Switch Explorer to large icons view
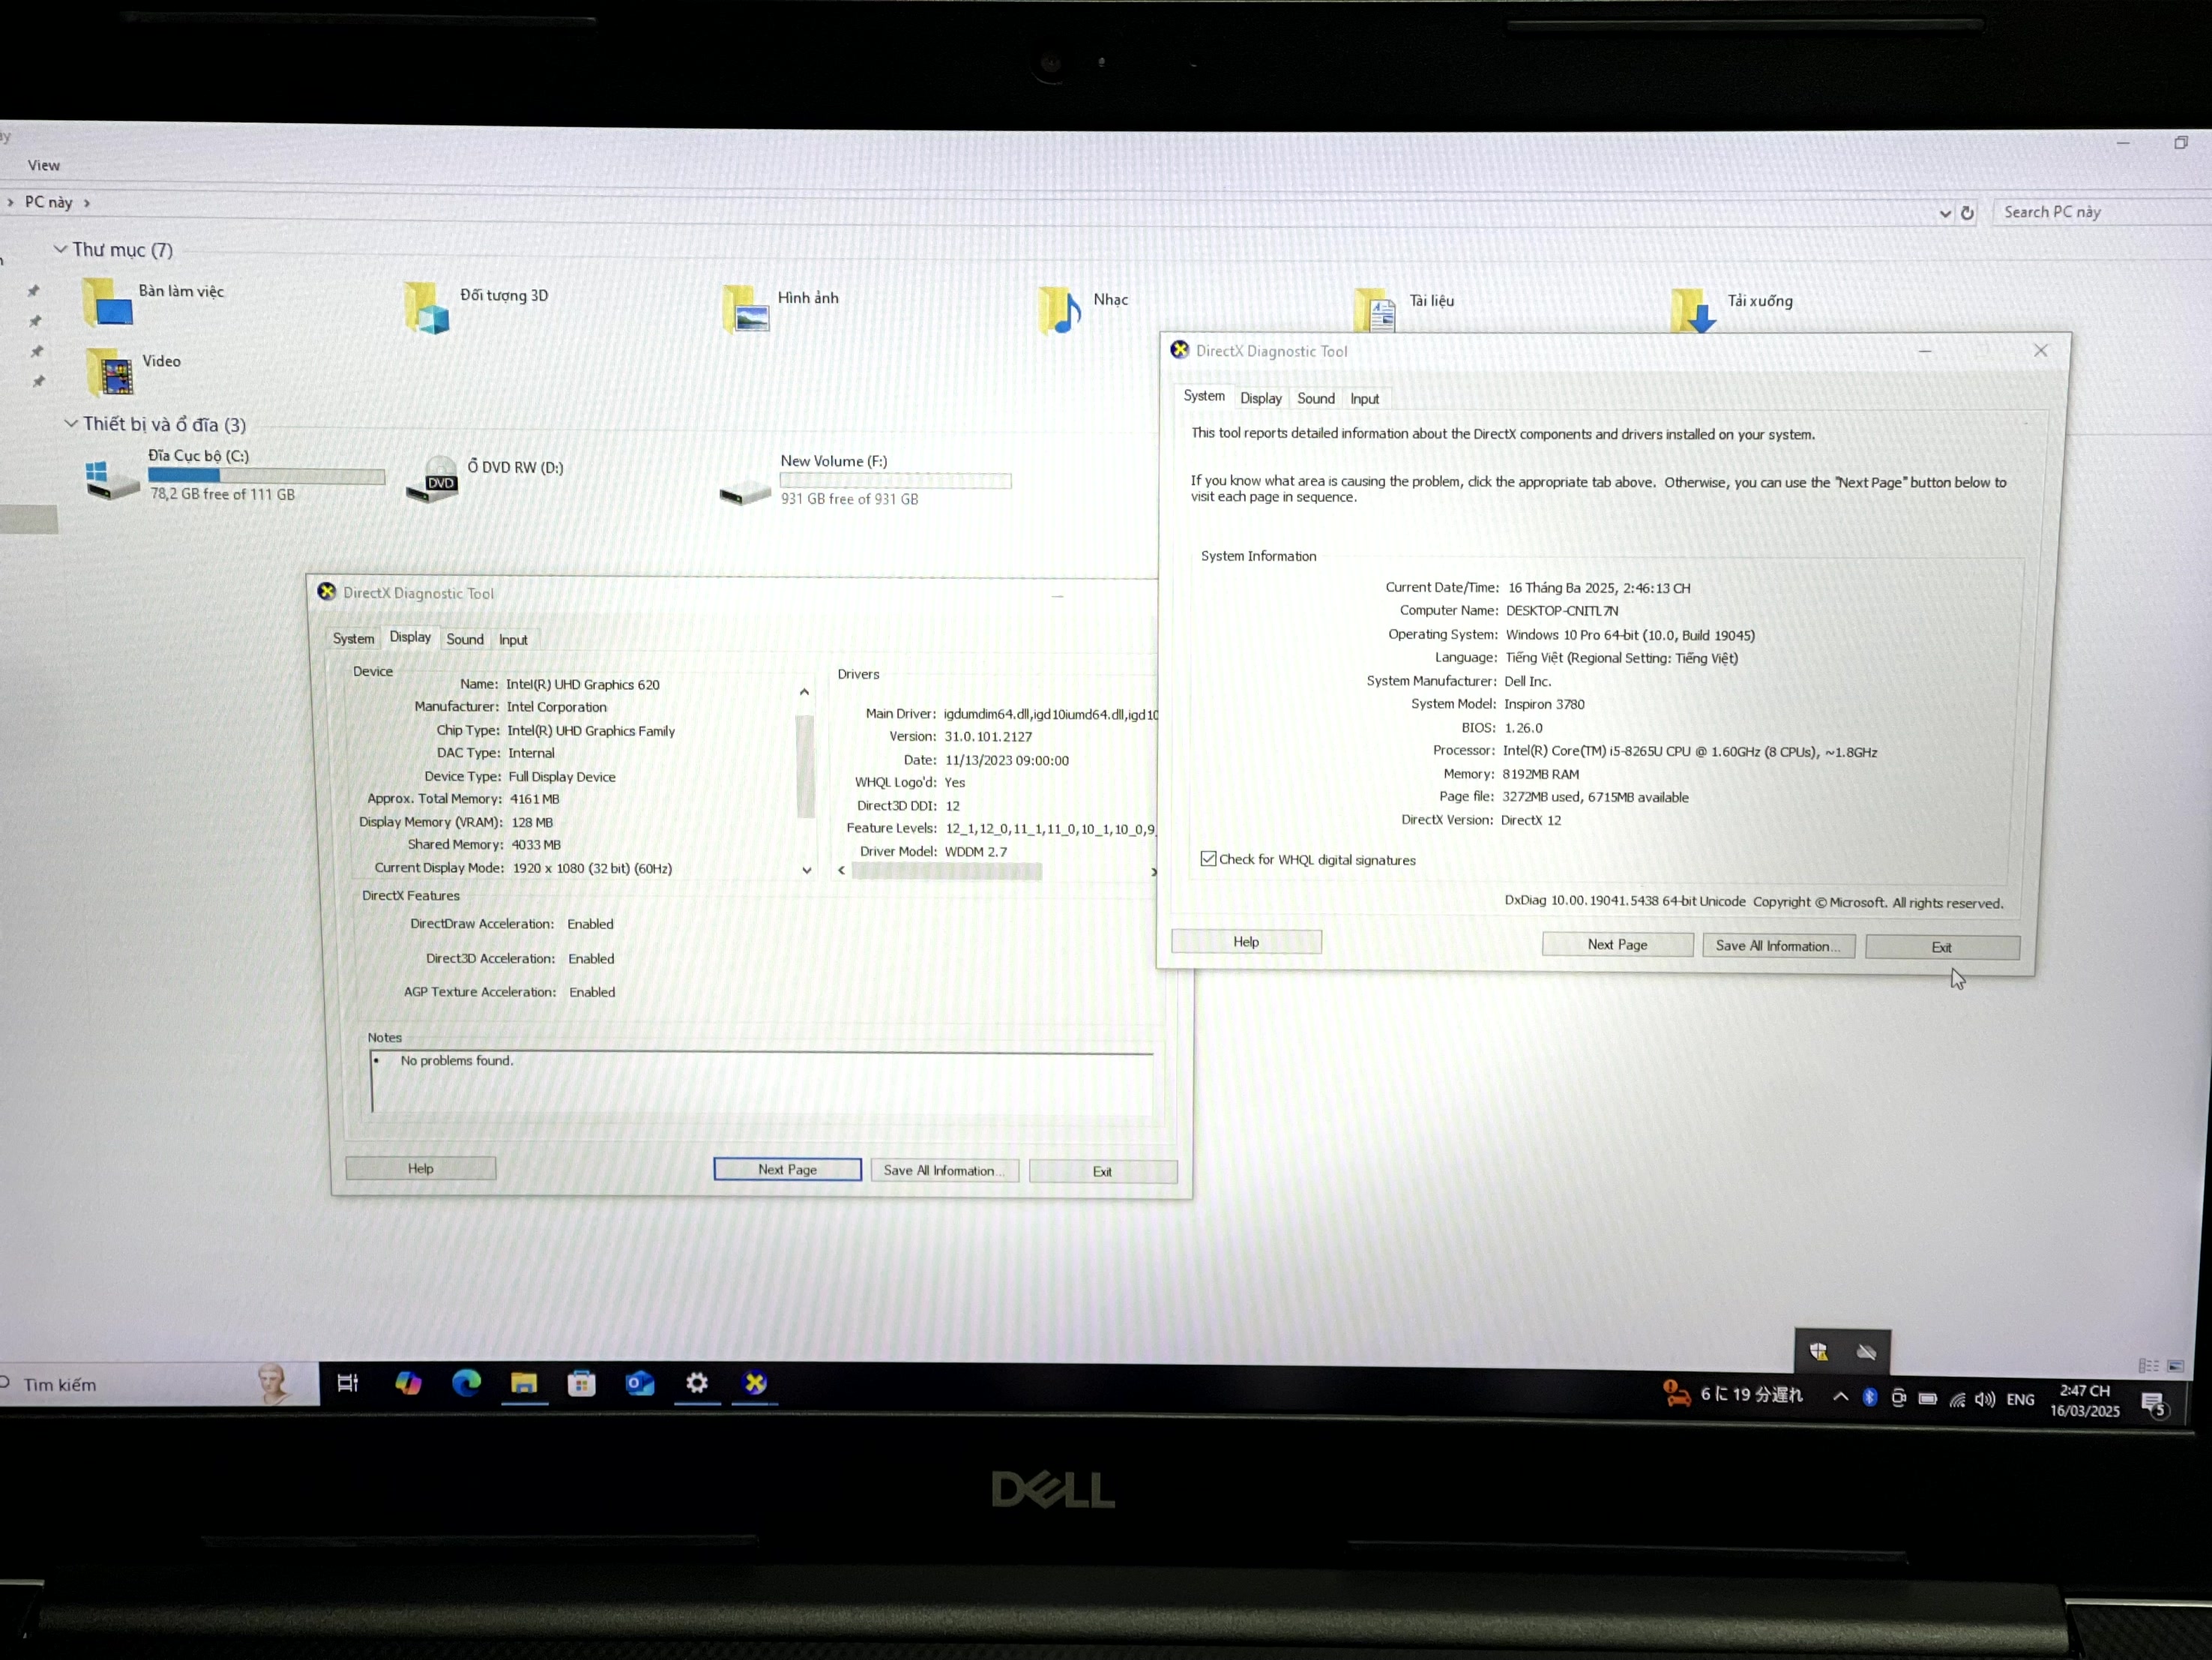 pos(2175,1366)
